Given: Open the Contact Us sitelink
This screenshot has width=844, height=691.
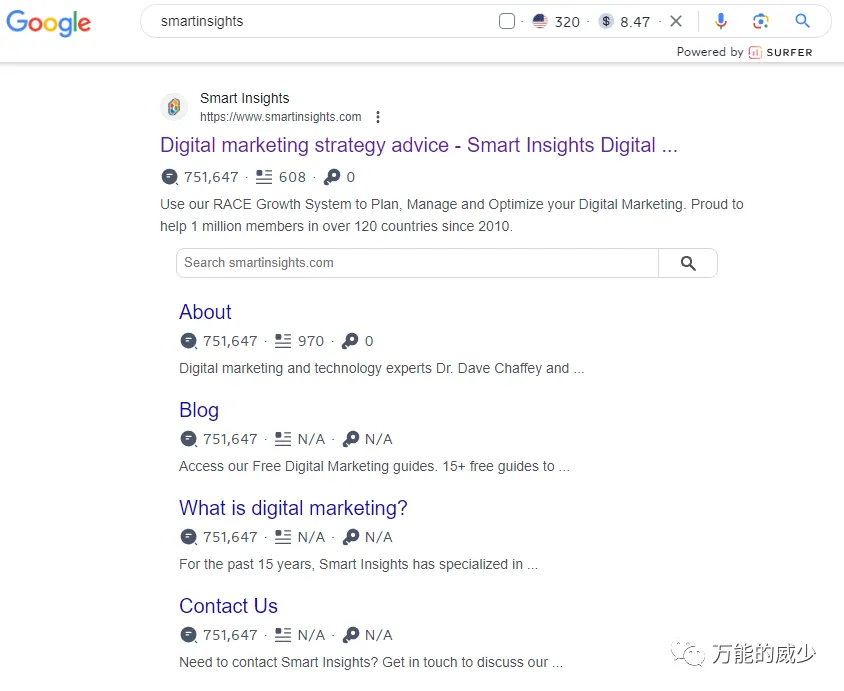Looking at the screenshot, I should pos(228,606).
